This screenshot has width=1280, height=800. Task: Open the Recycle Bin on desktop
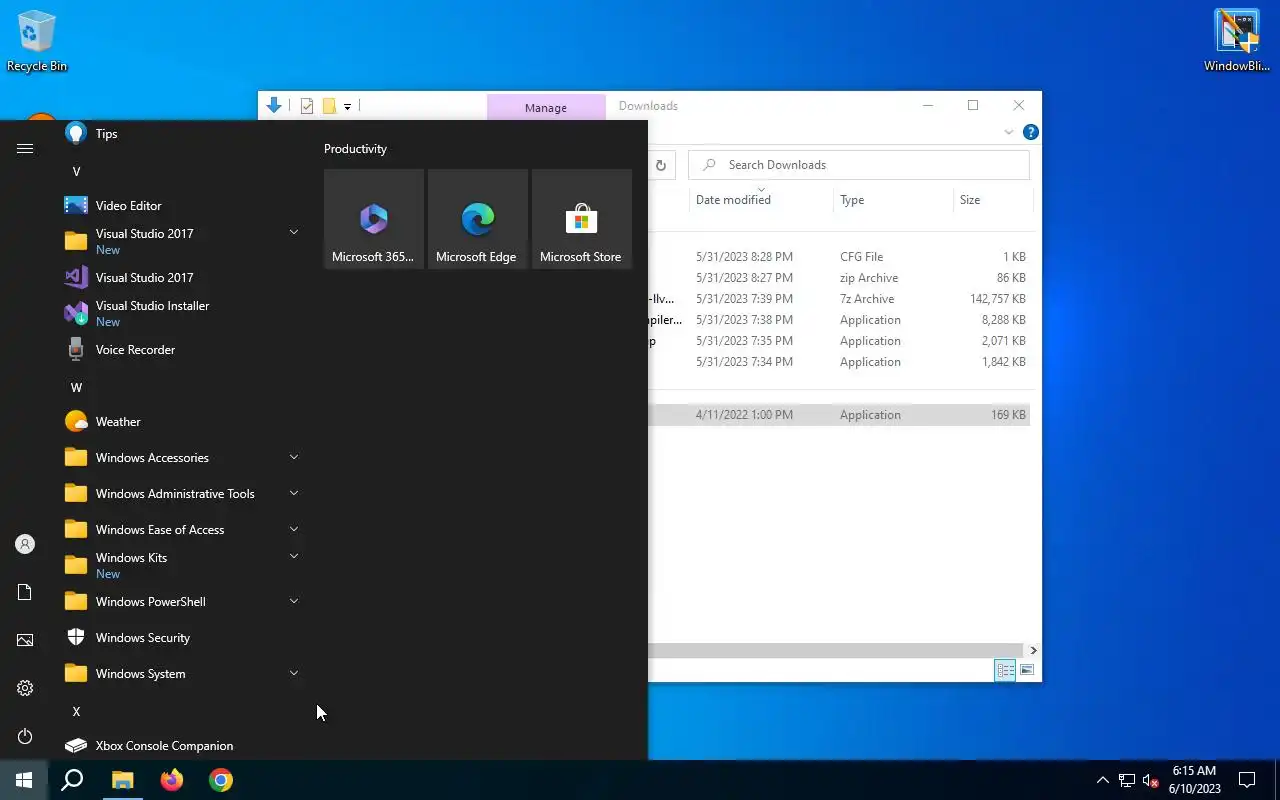[37, 40]
